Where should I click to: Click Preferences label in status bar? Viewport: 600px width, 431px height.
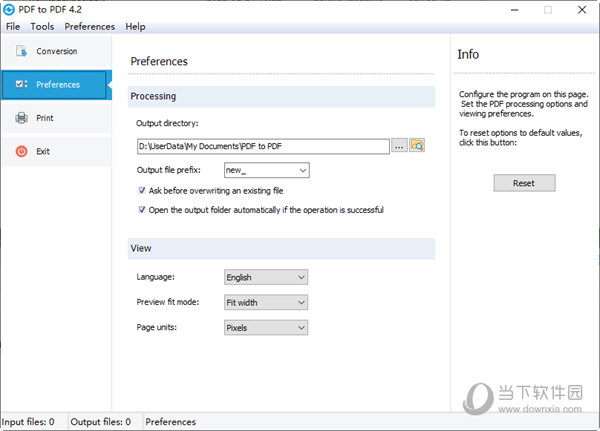pos(171,422)
